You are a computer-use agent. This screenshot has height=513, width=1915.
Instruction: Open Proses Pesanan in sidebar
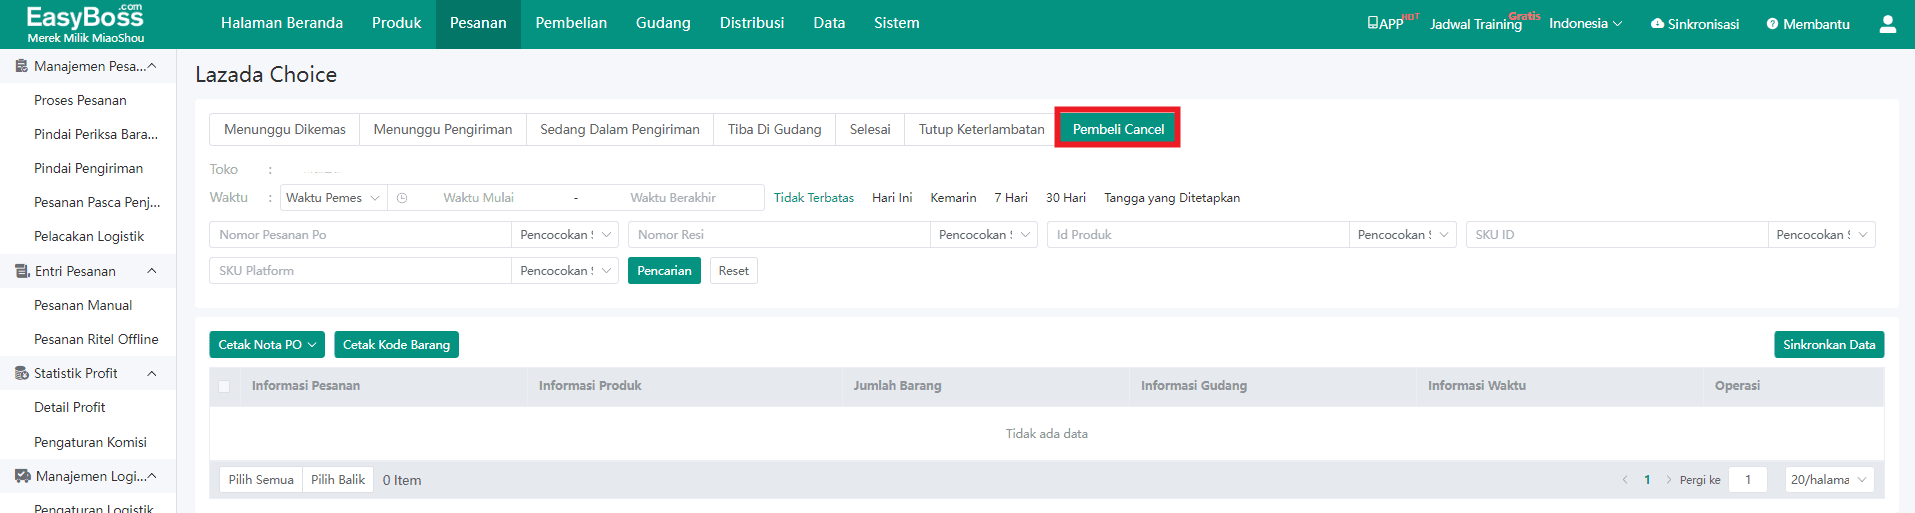(x=80, y=100)
